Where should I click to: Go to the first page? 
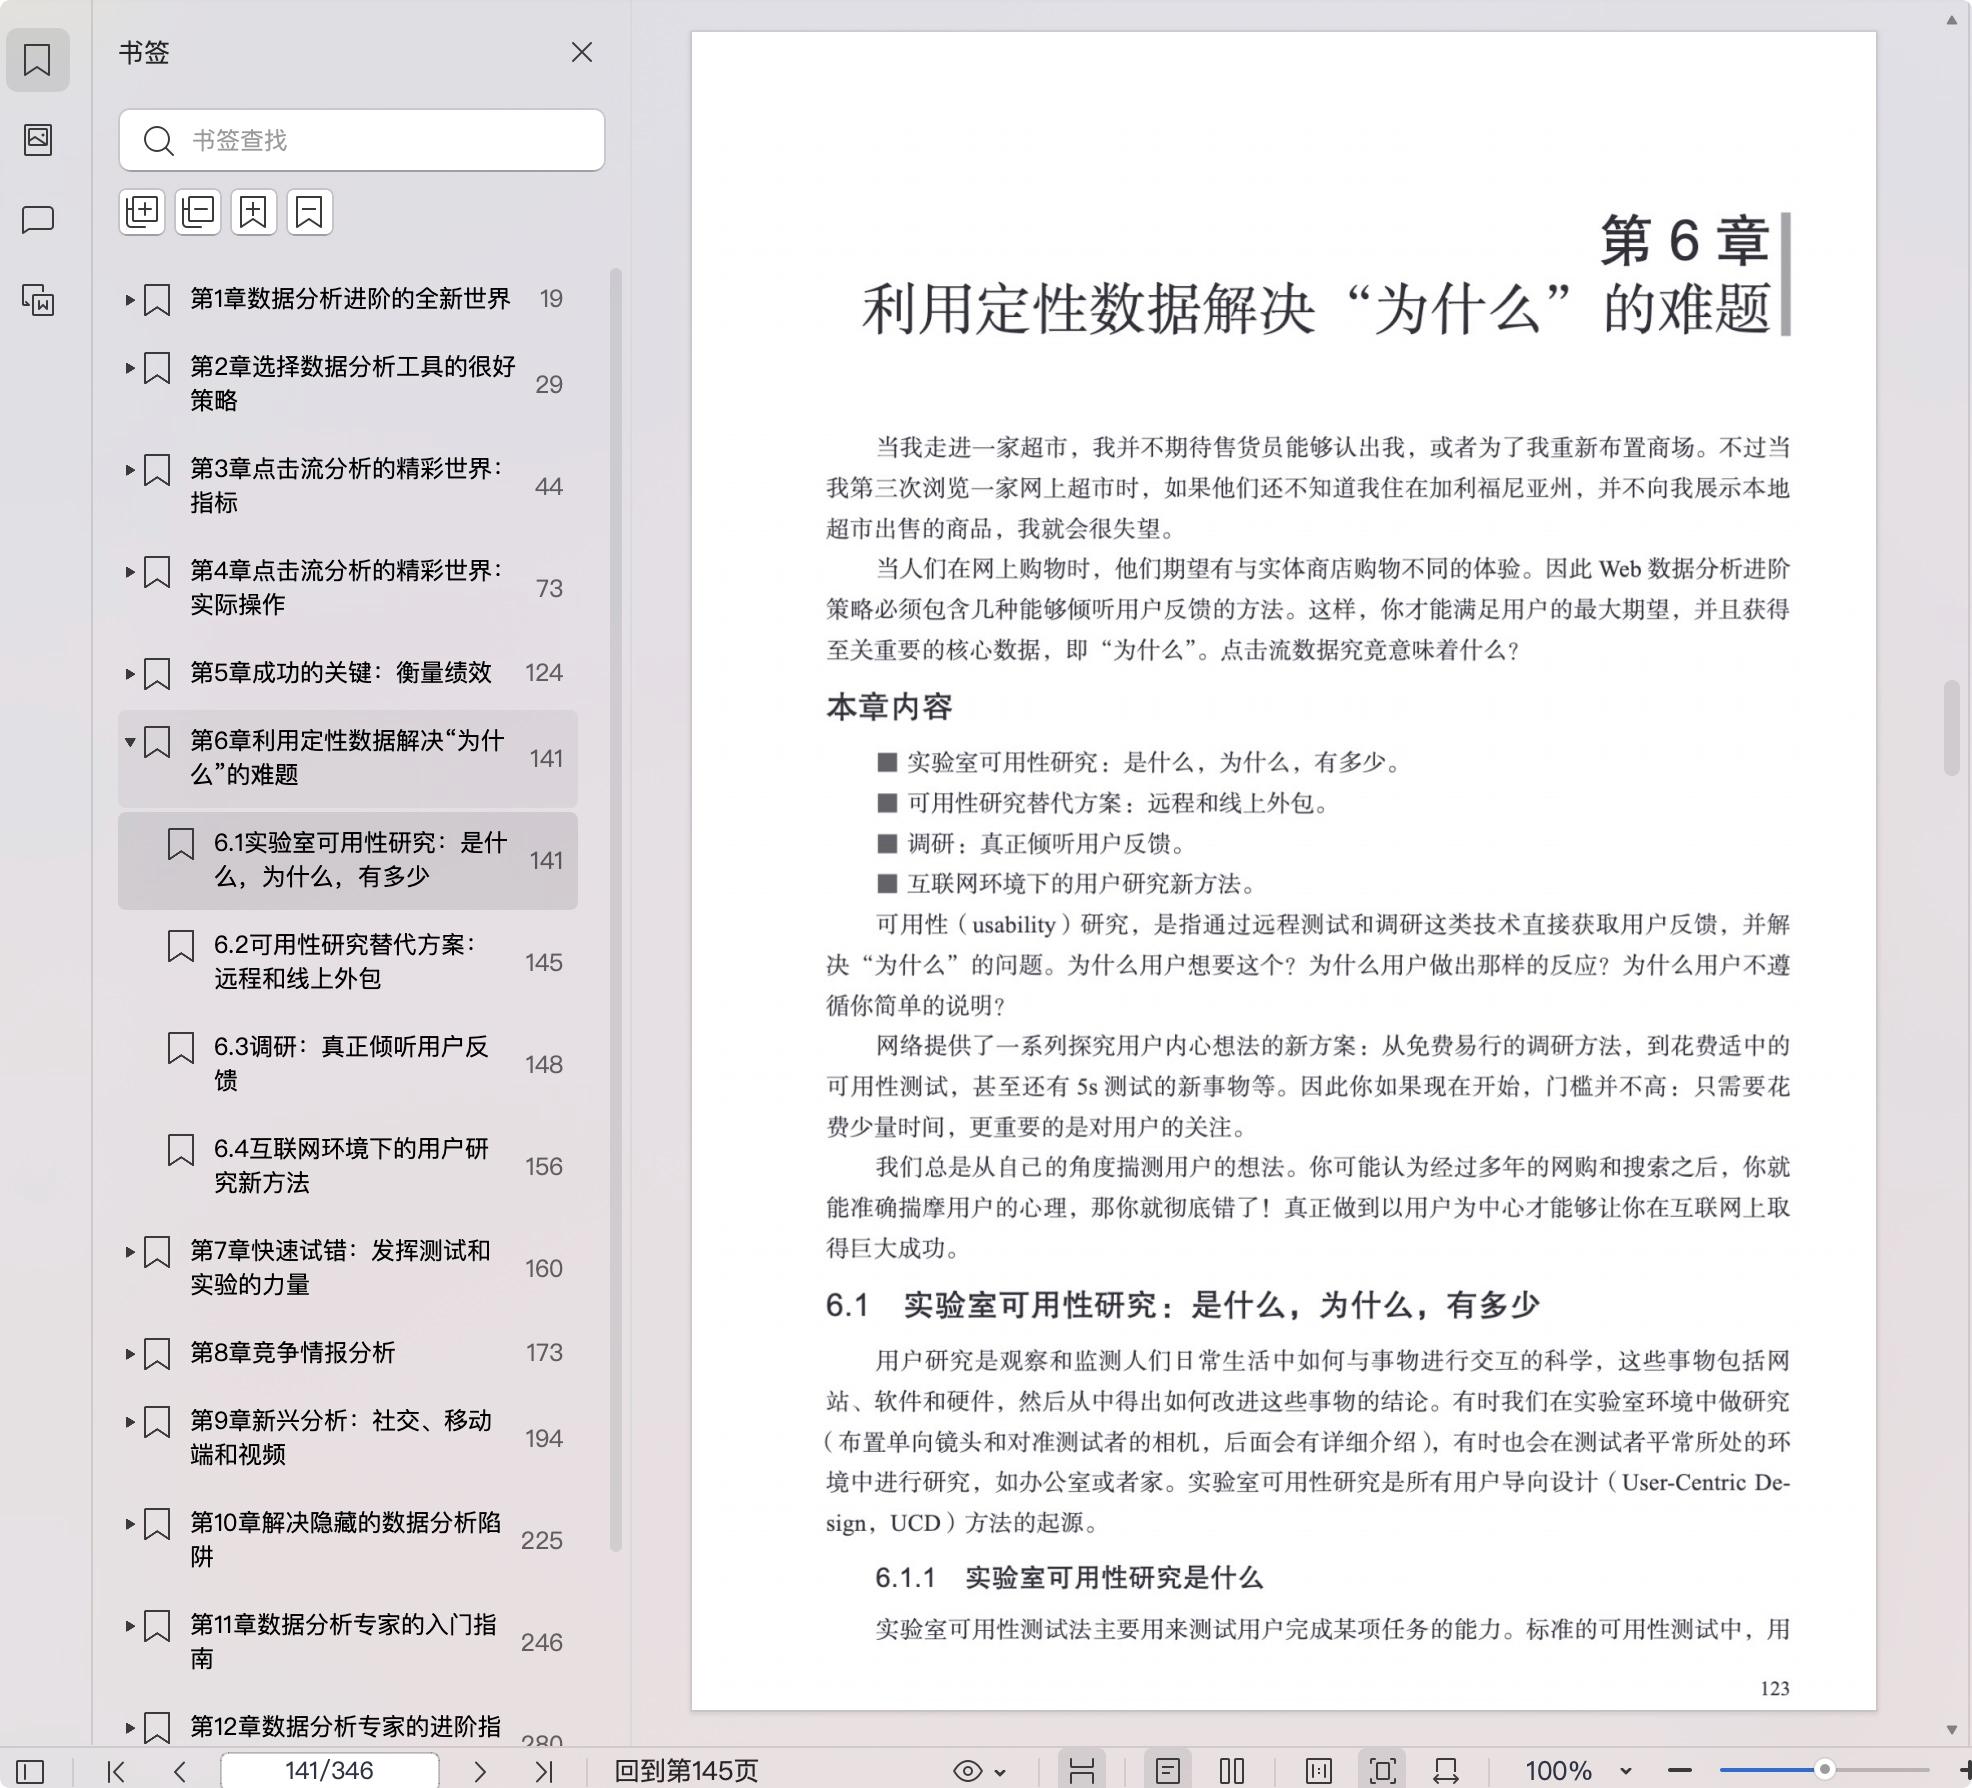coord(116,1771)
